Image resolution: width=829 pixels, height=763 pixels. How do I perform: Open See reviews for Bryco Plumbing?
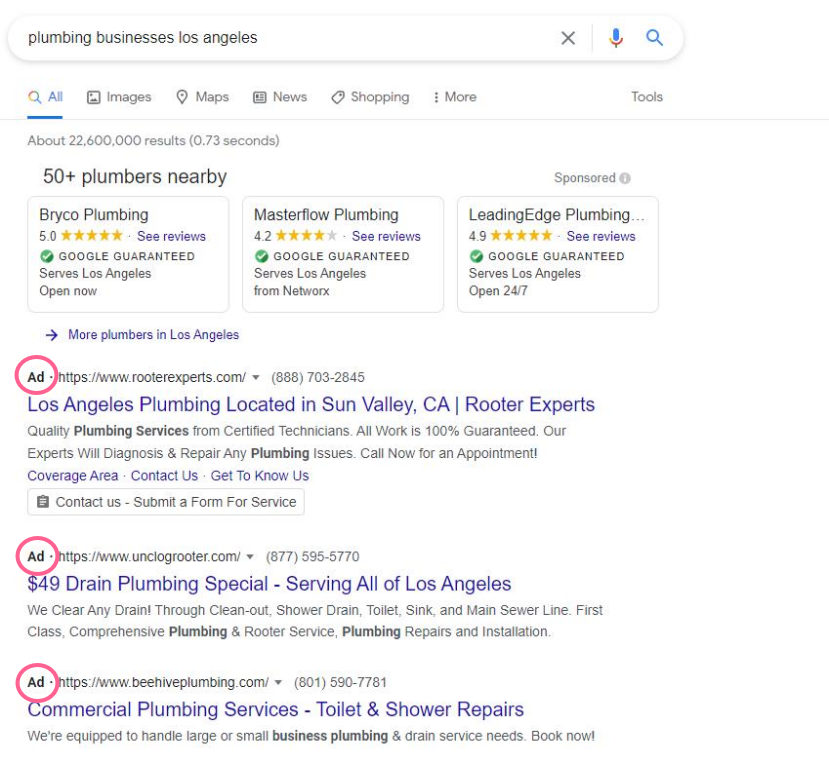[x=171, y=236]
